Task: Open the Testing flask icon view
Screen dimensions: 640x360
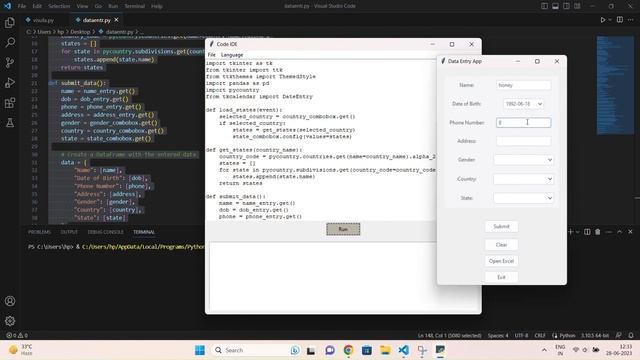Action: point(10,122)
